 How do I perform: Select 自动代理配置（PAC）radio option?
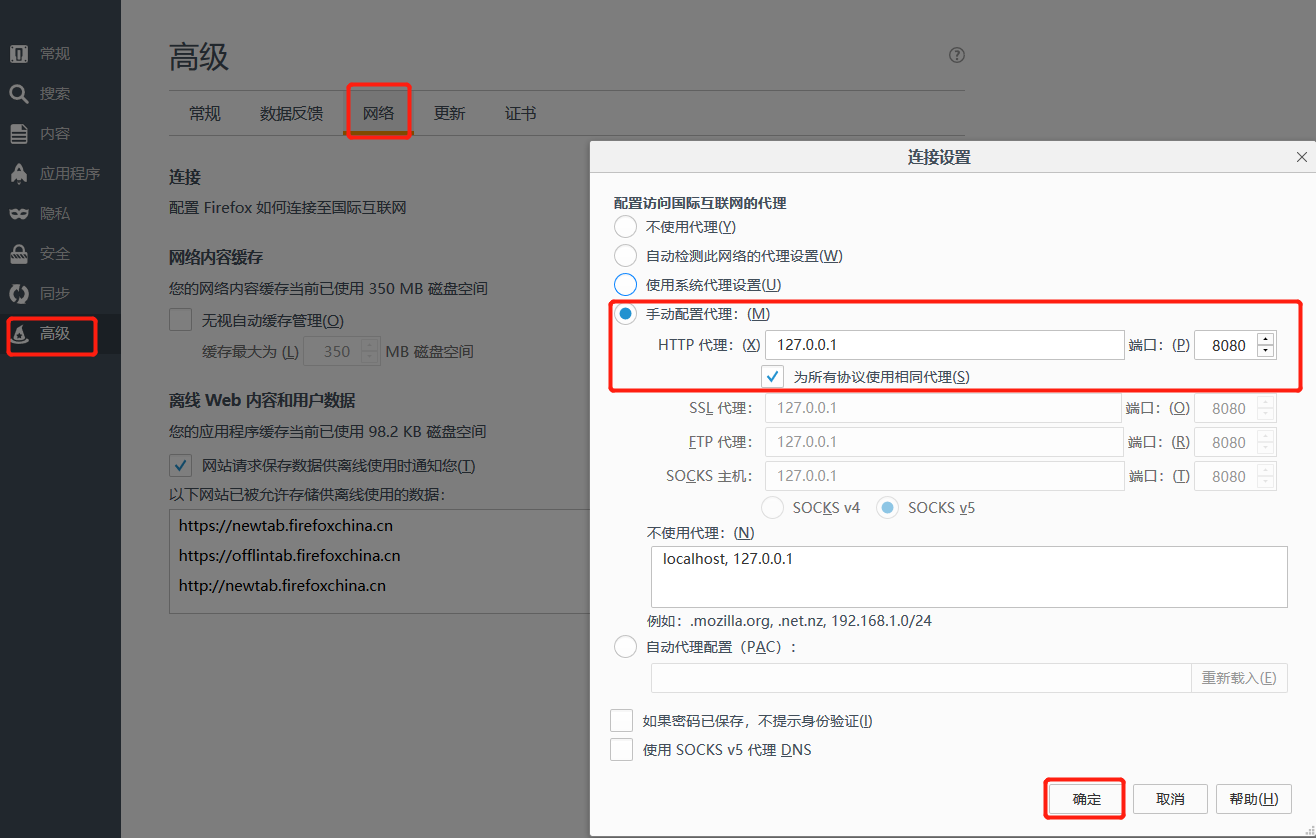coord(625,647)
